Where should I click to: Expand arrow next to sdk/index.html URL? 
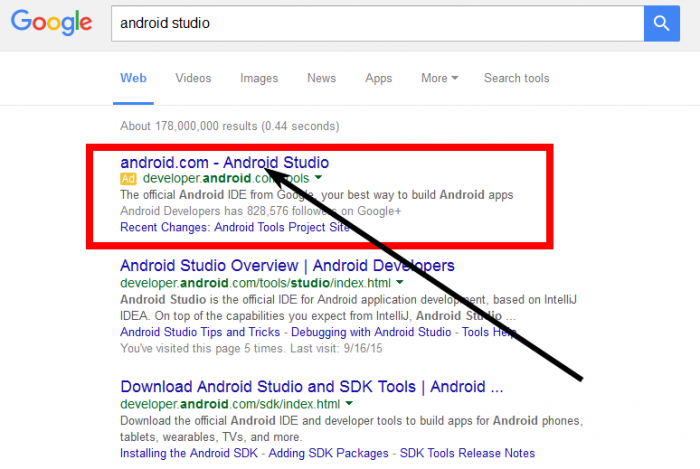[349, 403]
